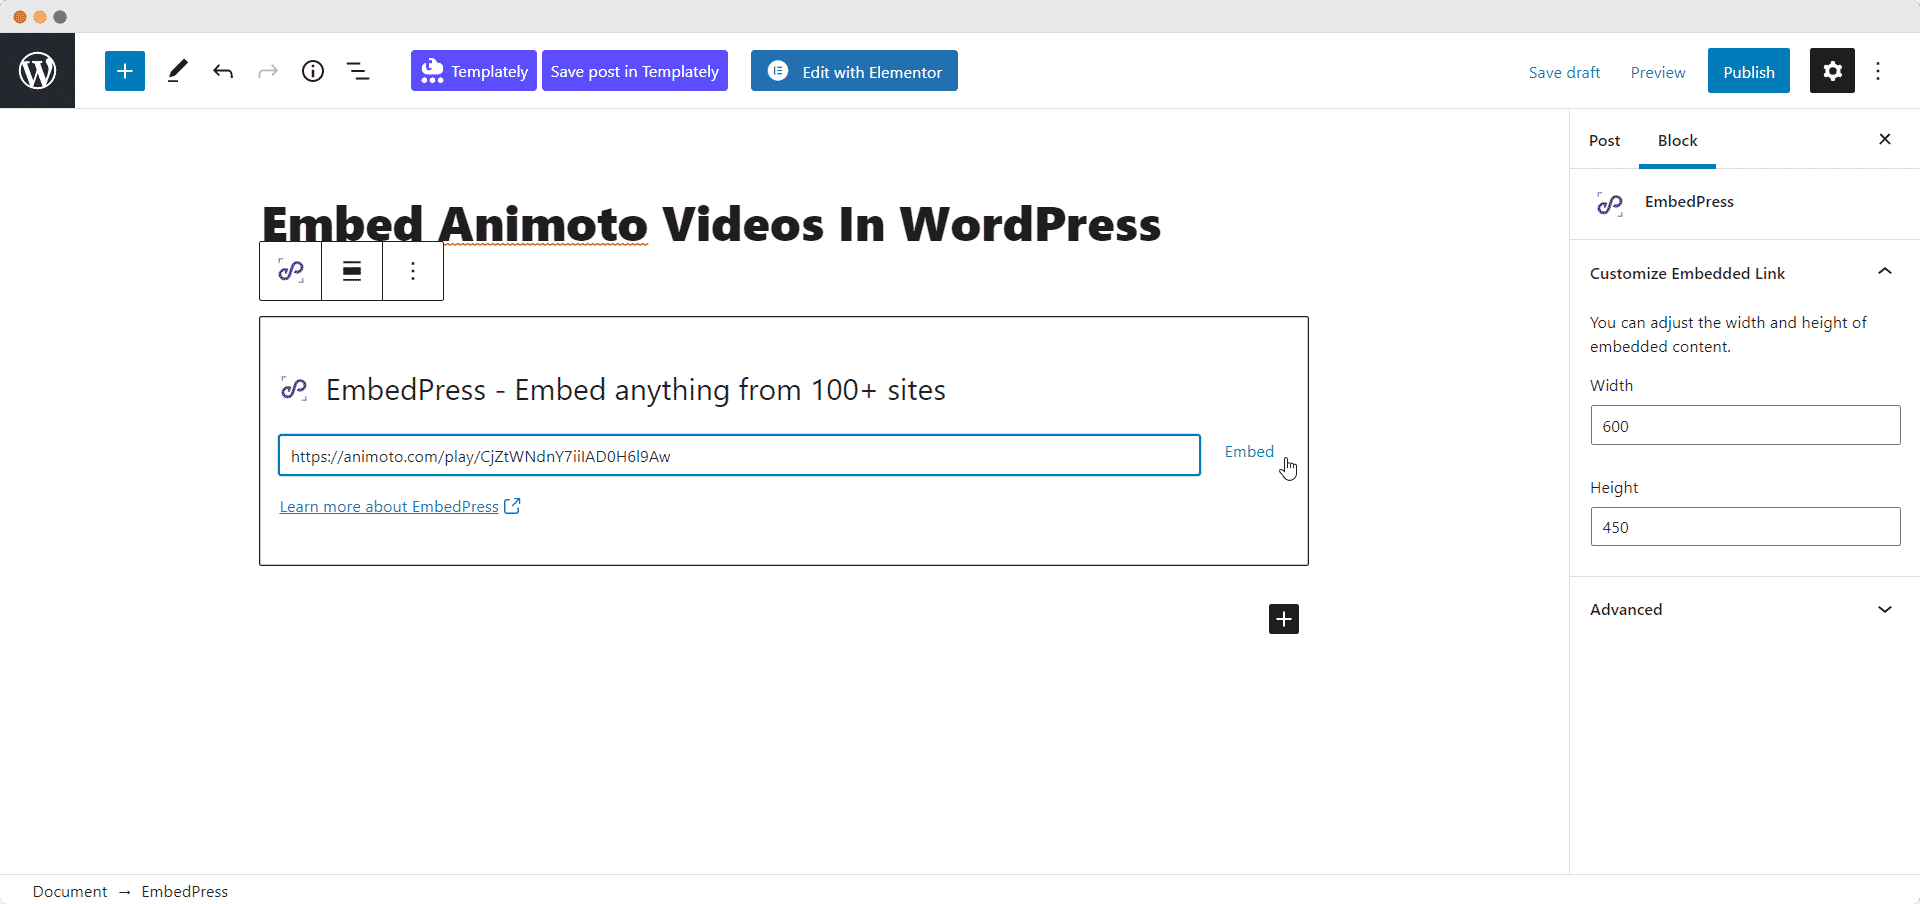Click the Animoto URL input field
1920x904 pixels.
coord(739,455)
